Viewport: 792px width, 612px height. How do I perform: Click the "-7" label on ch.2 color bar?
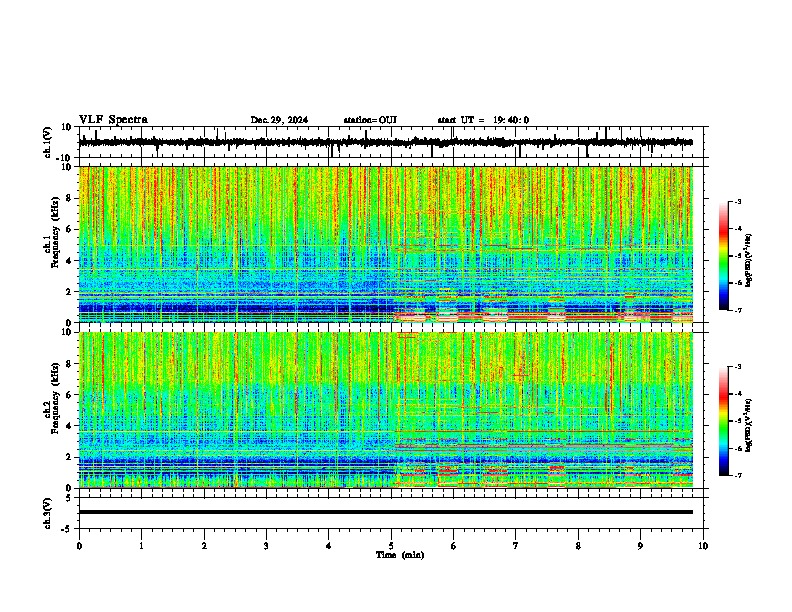point(738,475)
